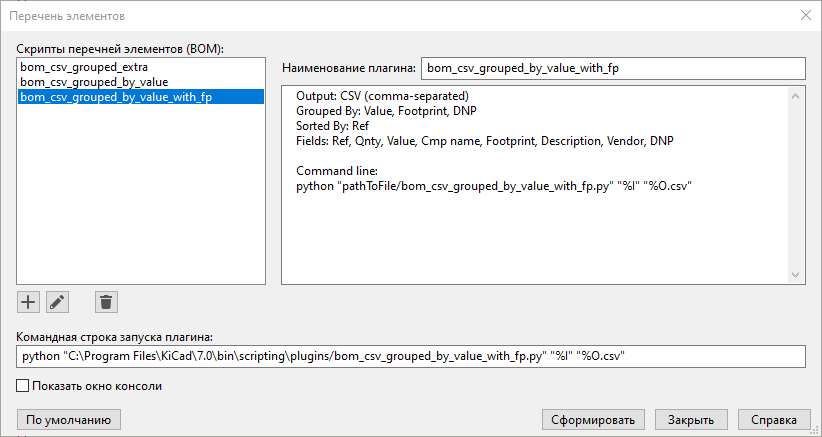Screen dimensions: 822x437
Task: Enable the 'Показать окно консоли' checkbox
Action: [x=24, y=385]
